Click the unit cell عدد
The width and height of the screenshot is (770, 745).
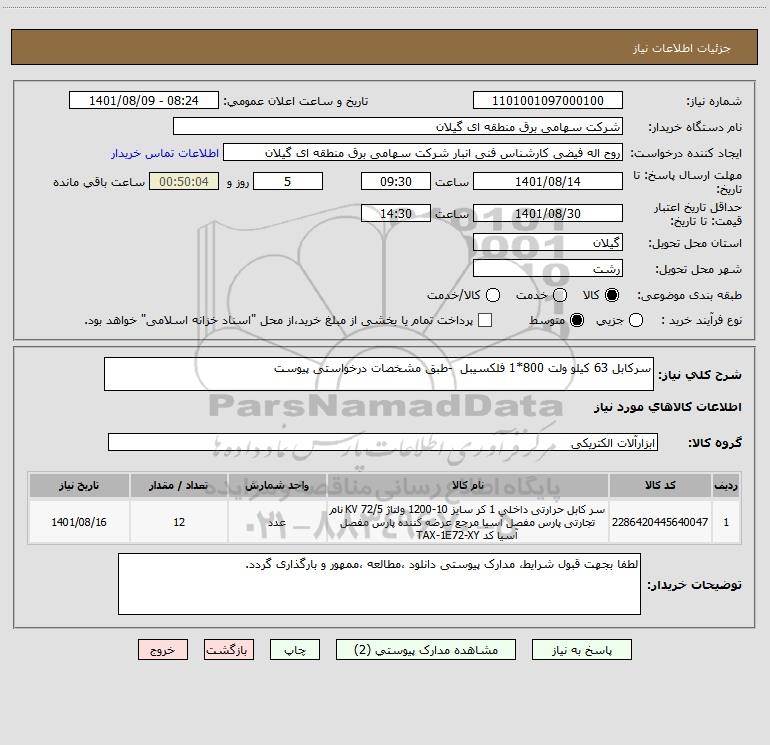[x=277, y=522]
